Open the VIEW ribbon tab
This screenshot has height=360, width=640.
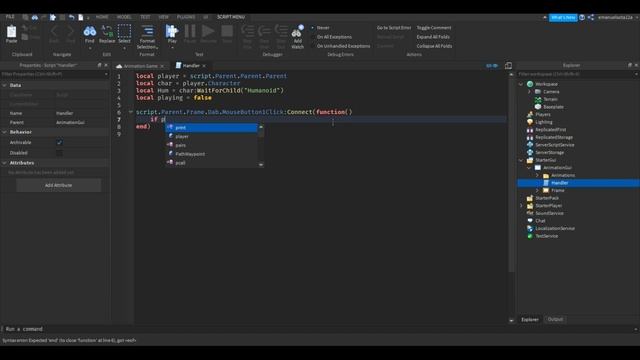(163, 17)
